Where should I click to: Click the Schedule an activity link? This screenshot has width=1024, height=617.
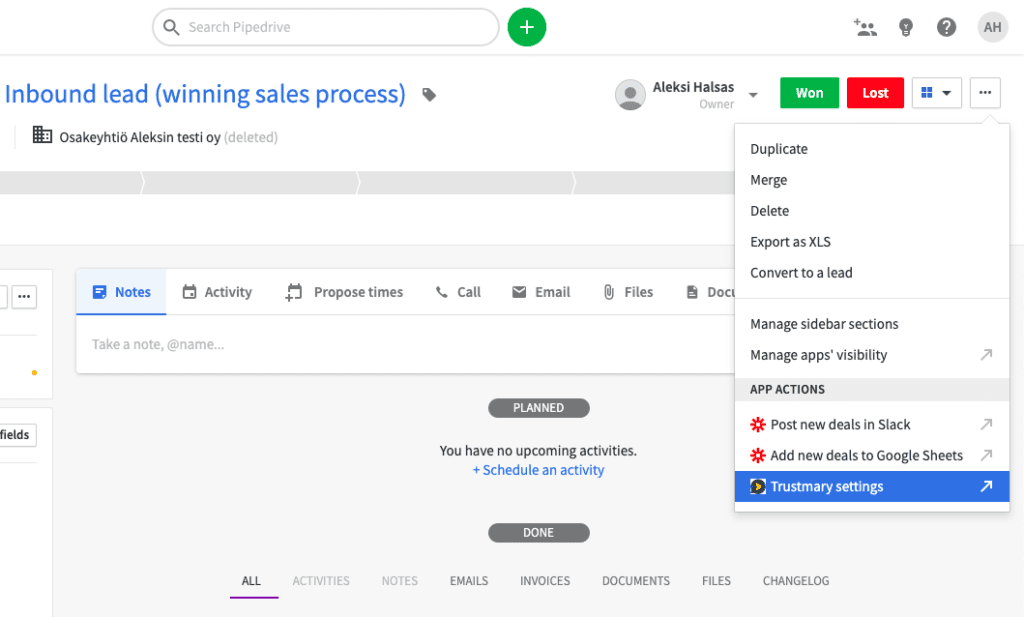tap(539, 470)
